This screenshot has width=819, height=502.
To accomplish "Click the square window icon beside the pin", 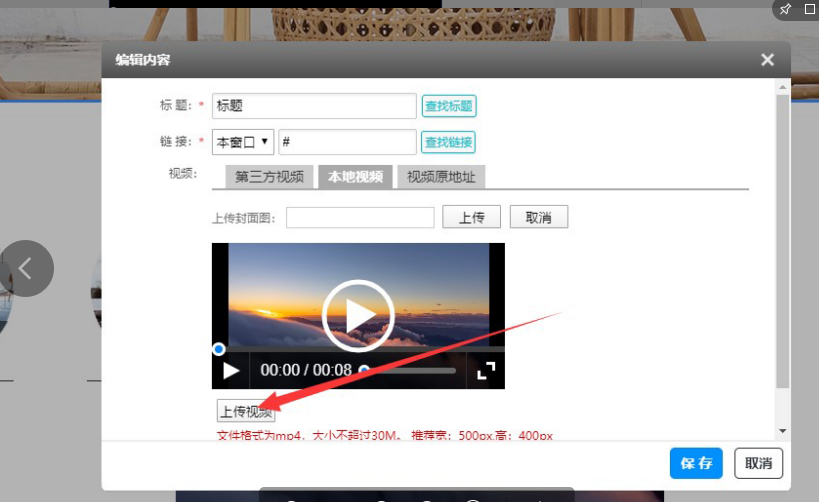I will [x=810, y=9].
